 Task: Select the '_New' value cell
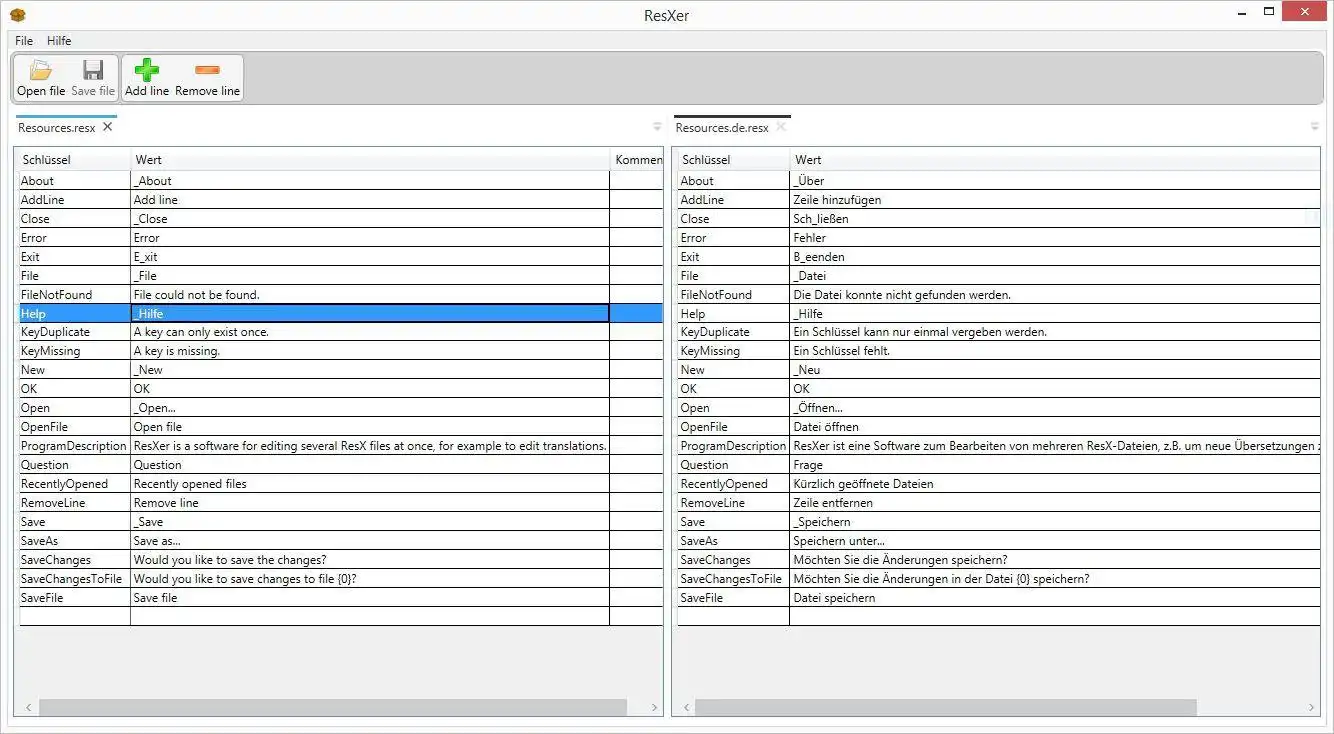pos(370,370)
